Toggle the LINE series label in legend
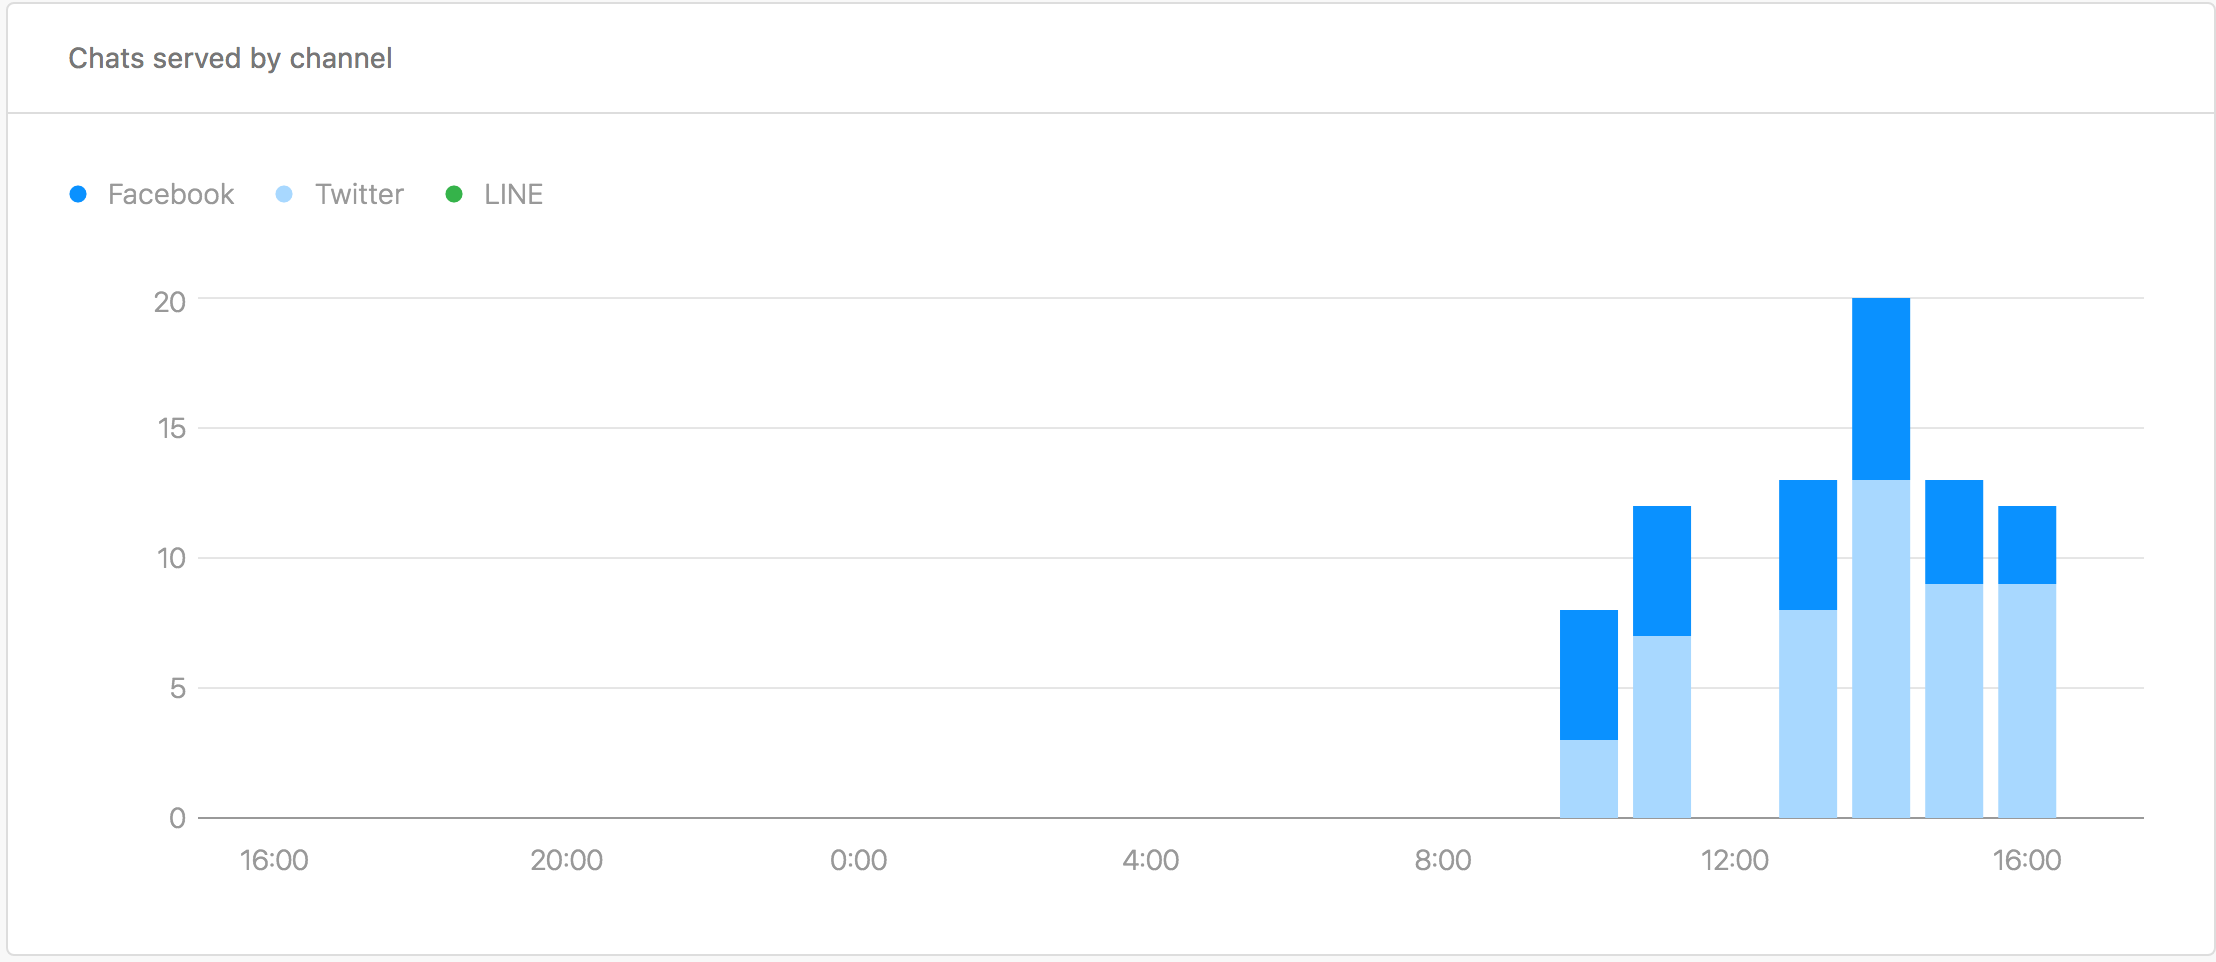This screenshot has width=2216, height=962. pyautogui.click(x=514, y=194)
